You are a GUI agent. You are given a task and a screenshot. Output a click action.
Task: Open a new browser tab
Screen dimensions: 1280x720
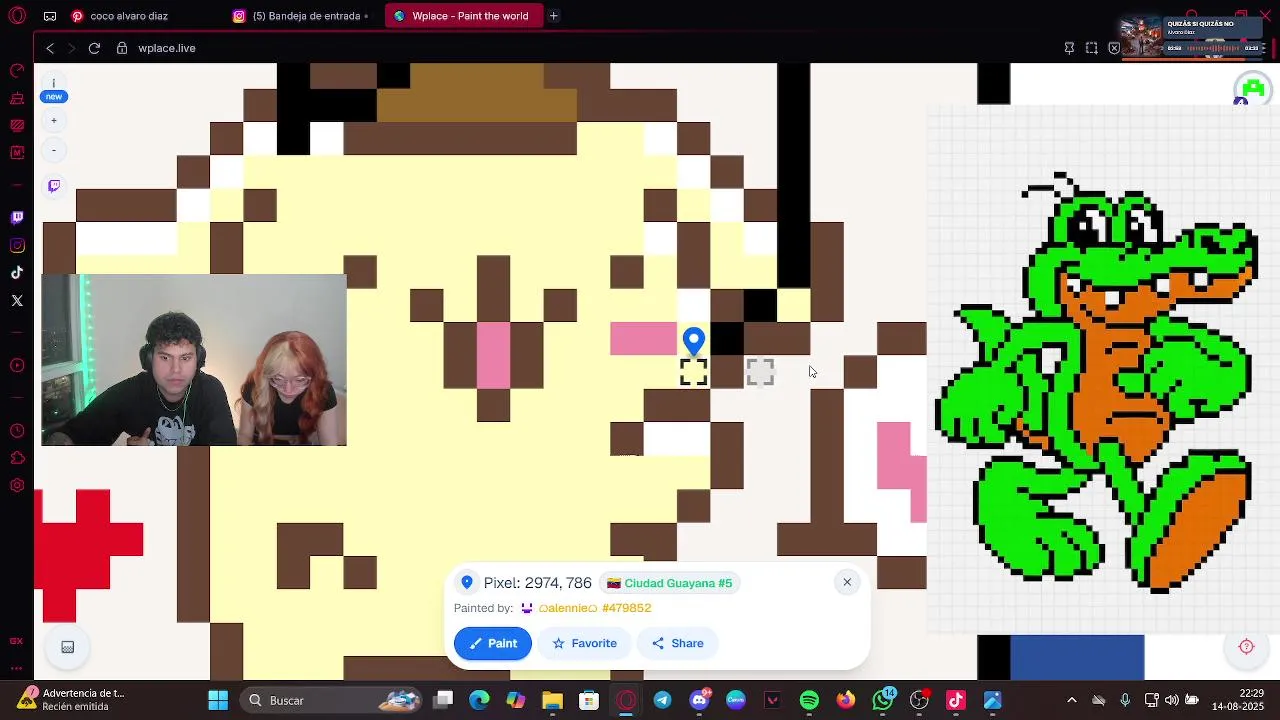point(553,16)
